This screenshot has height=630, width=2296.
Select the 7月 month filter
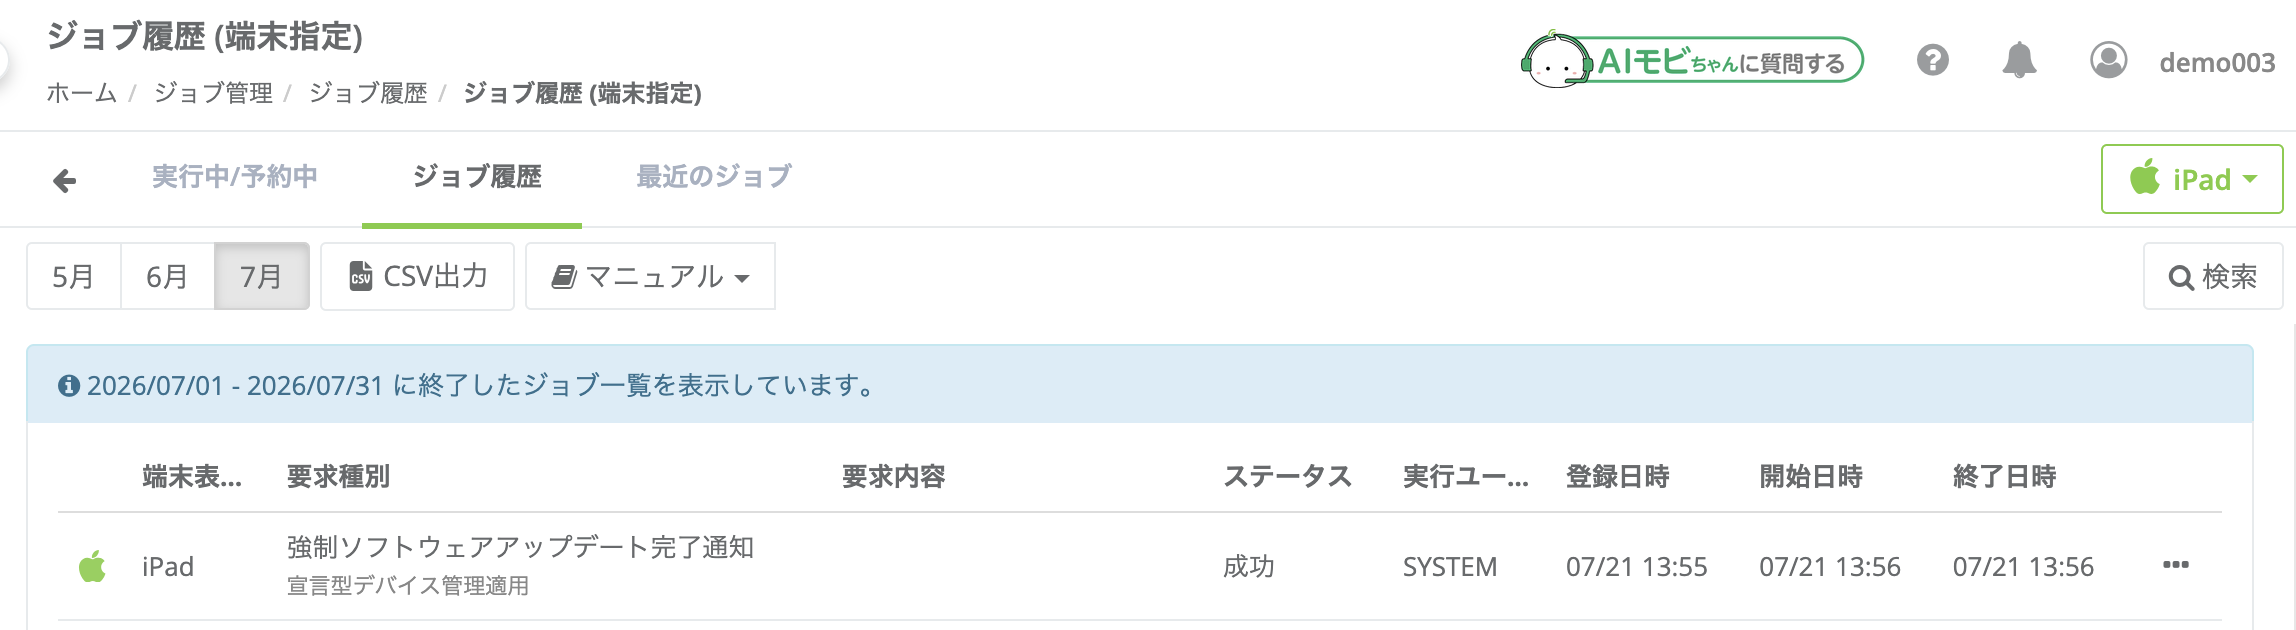(261, 276)
